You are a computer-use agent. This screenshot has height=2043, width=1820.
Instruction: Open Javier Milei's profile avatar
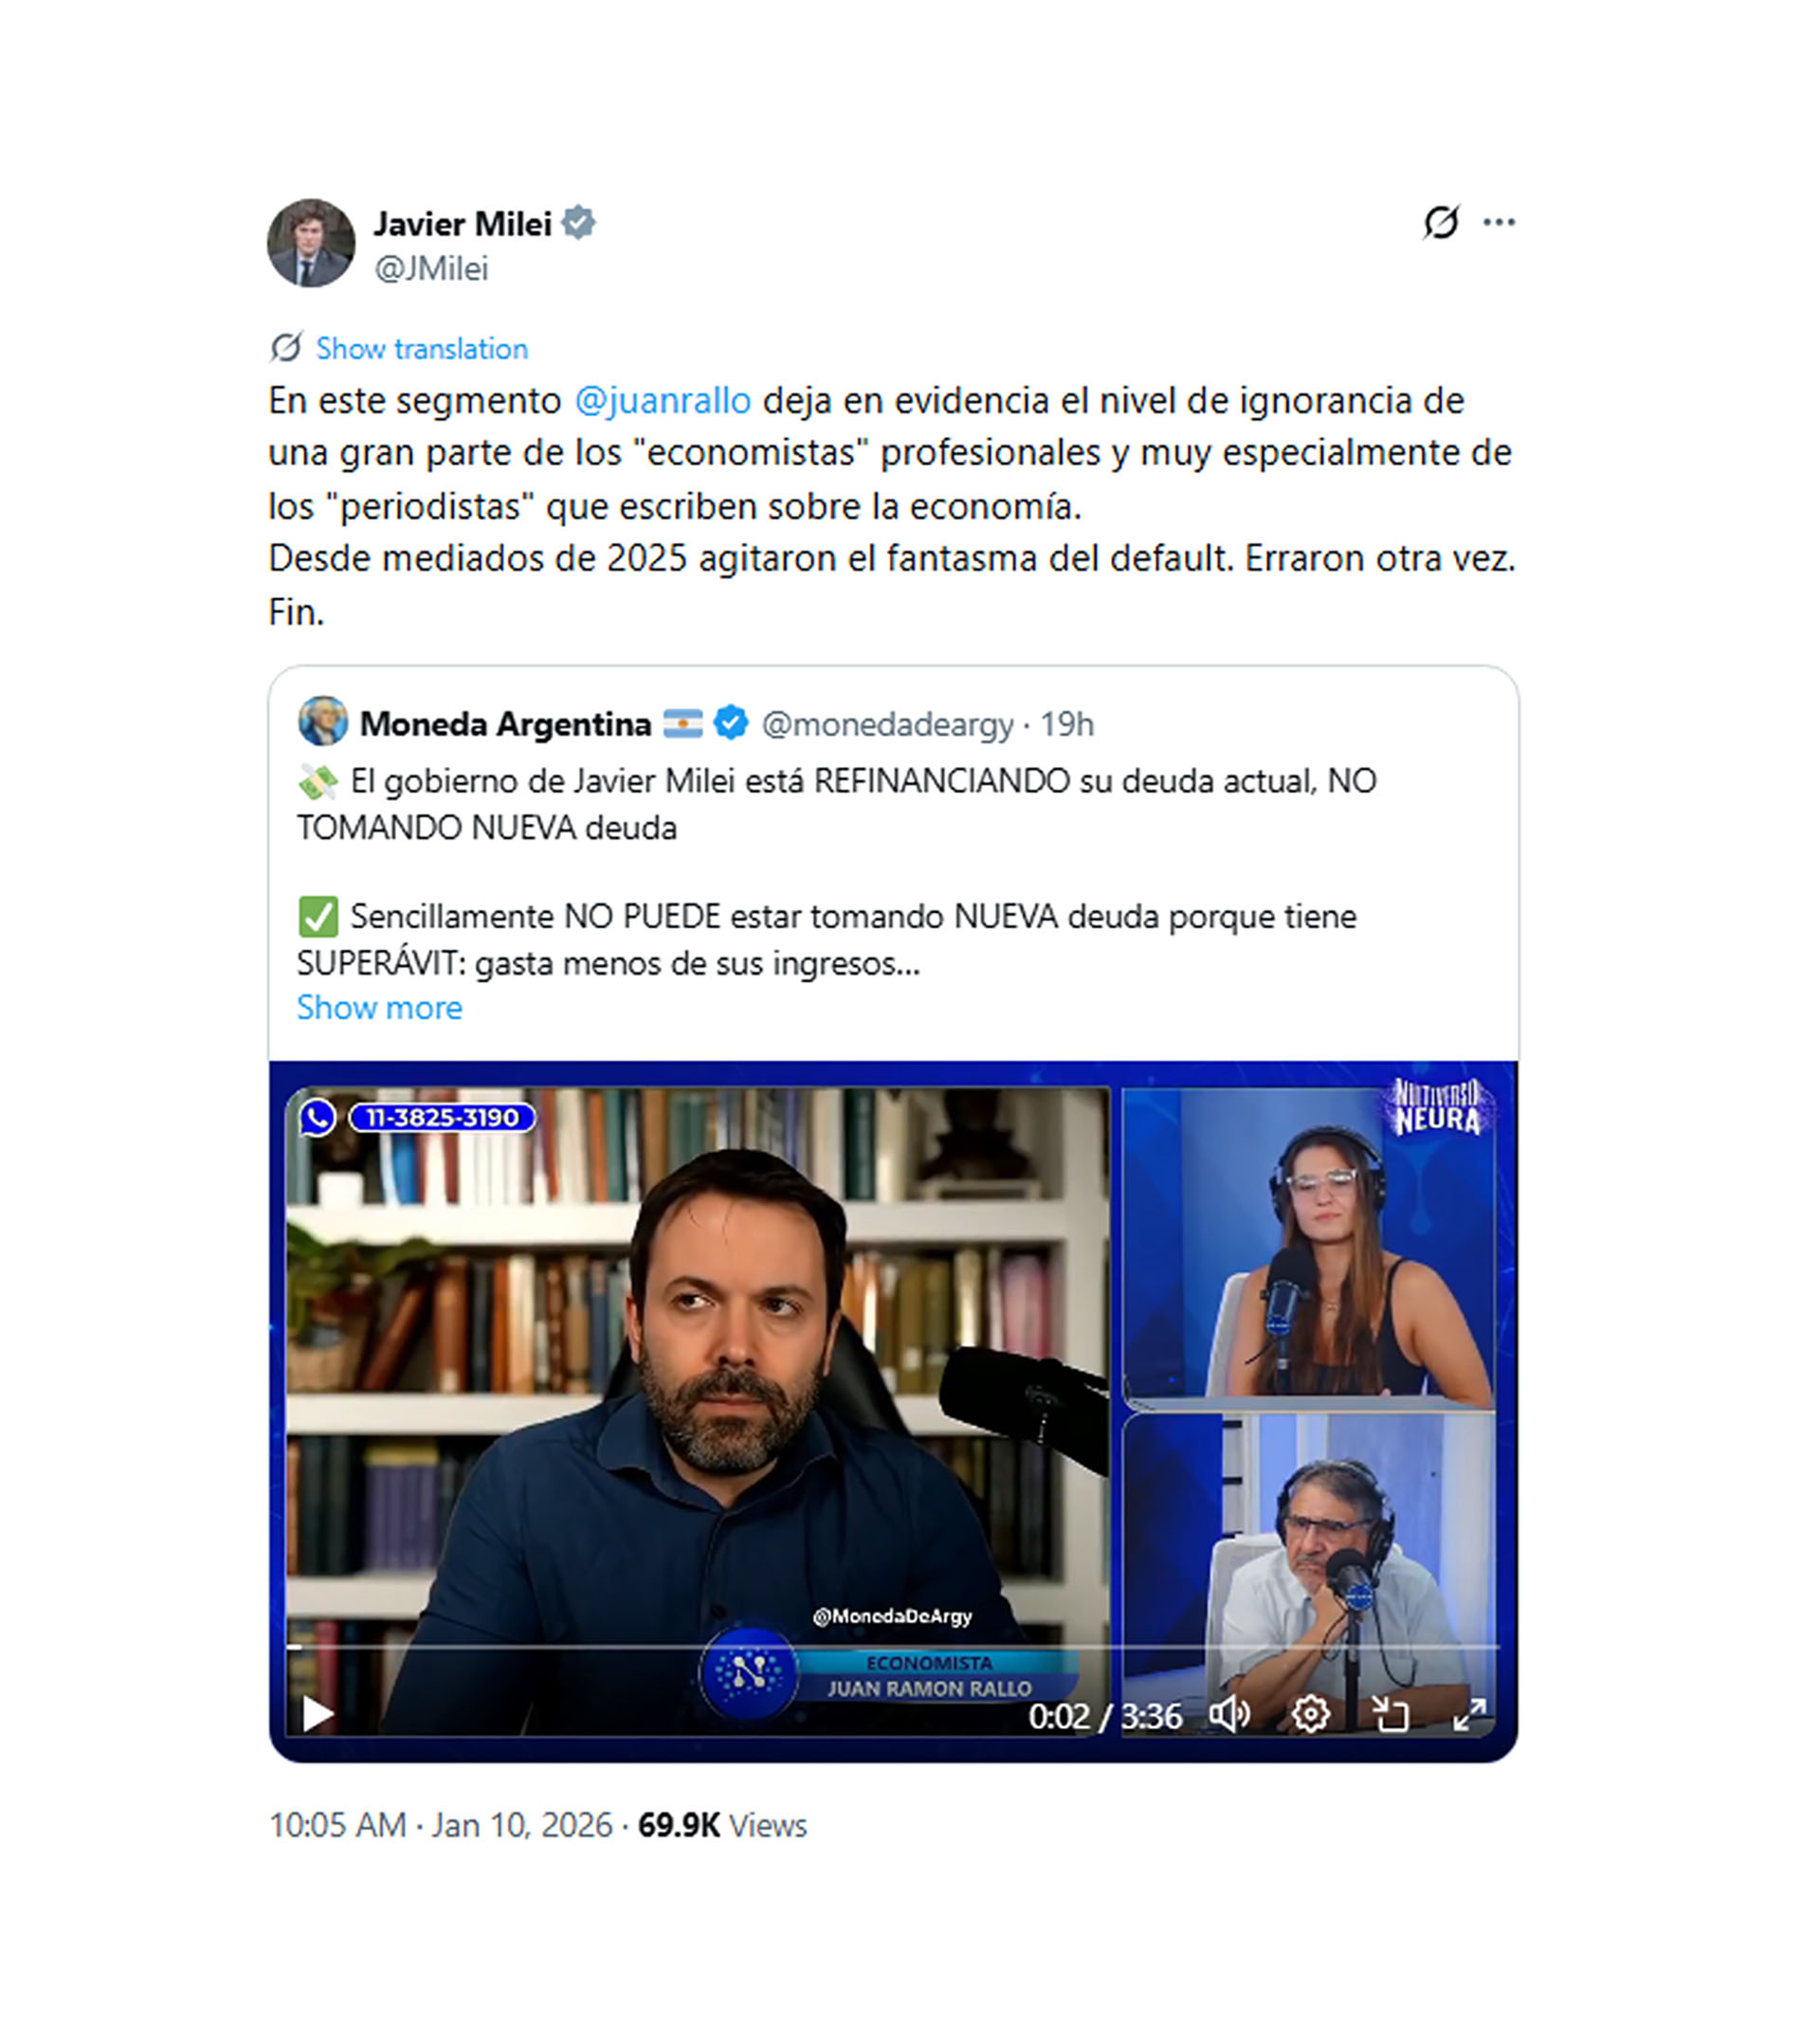[x=311, y=243]
